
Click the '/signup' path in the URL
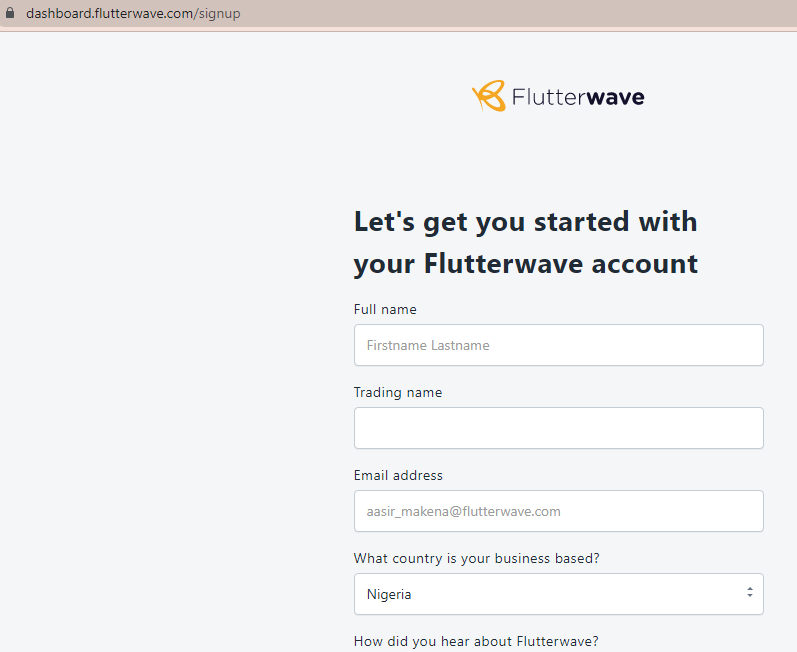(218, 14)
